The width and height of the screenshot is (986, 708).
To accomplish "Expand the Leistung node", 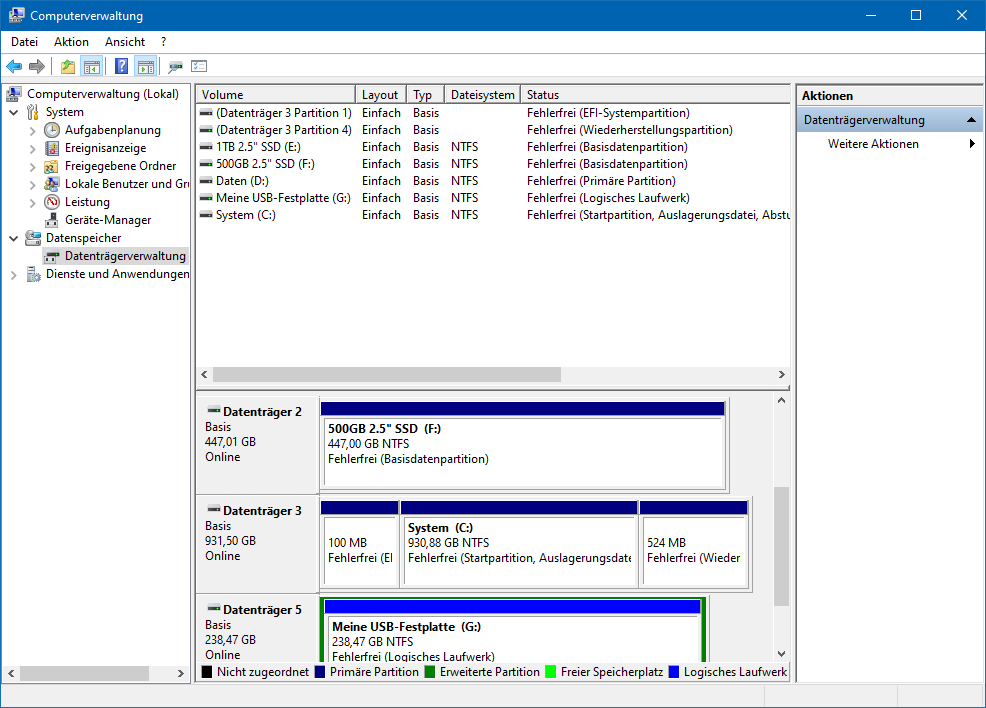I will point(32,202).
